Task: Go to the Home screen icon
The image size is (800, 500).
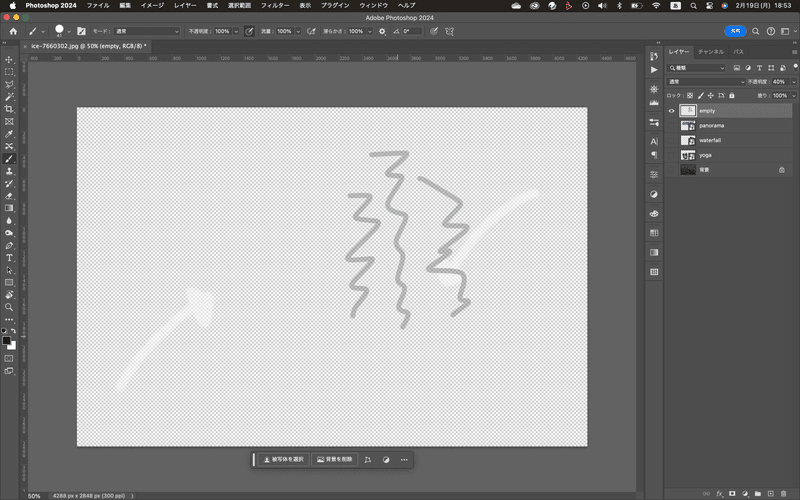Action: click(13, 31)
